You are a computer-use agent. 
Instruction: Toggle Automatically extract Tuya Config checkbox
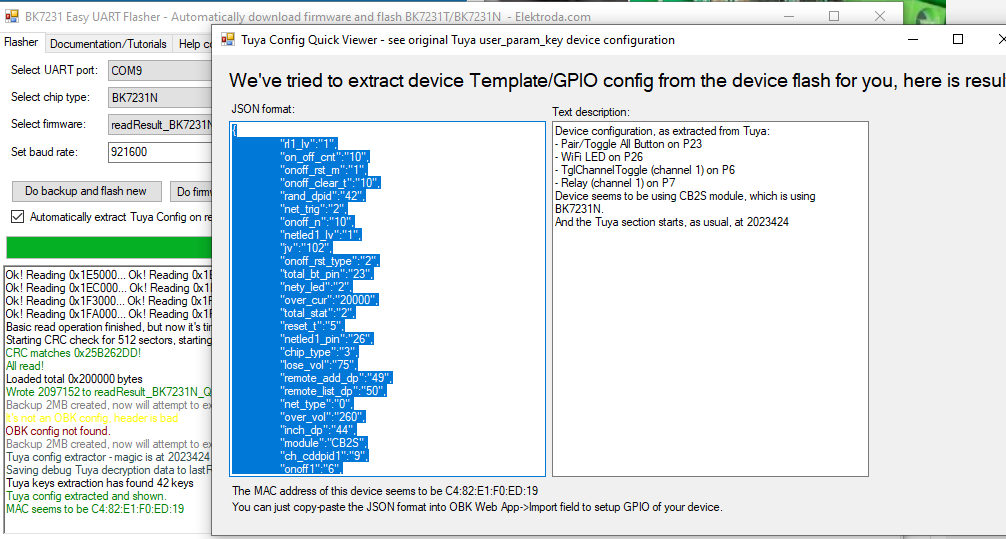[17, 217]
